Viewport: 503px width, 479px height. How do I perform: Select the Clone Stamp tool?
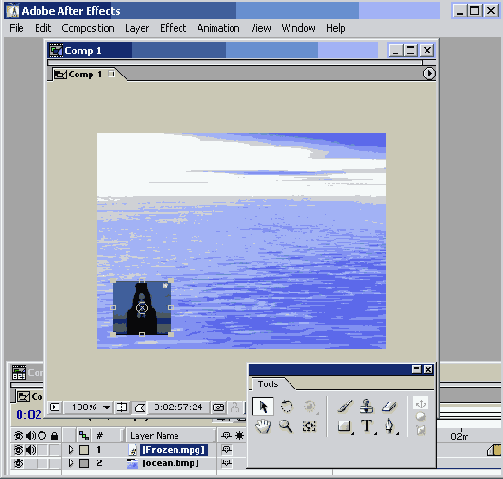366,406
